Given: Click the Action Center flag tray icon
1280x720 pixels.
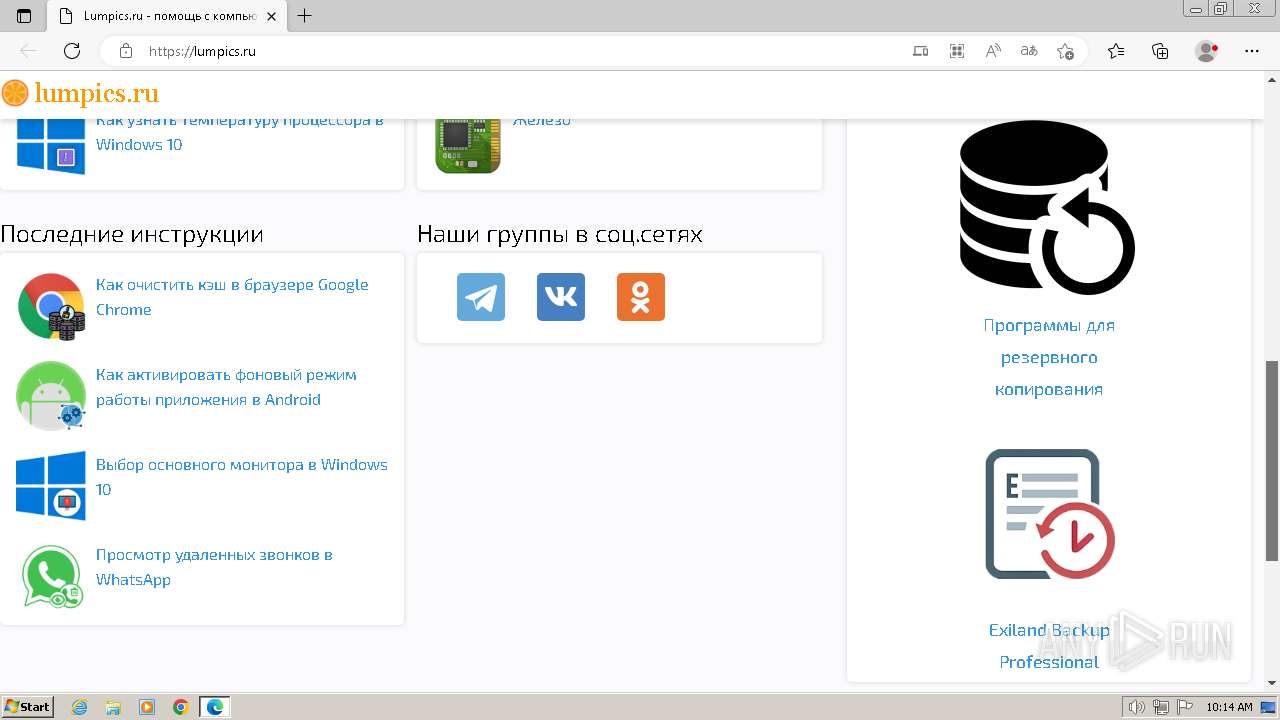Looking at the screenshot, I should [1184, 707].
